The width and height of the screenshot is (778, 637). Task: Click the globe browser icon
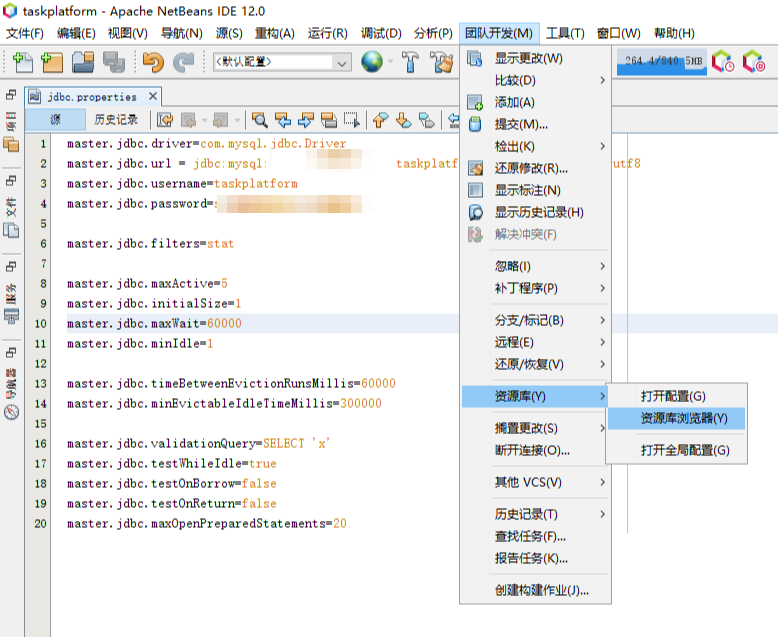[x=372, y=62]
